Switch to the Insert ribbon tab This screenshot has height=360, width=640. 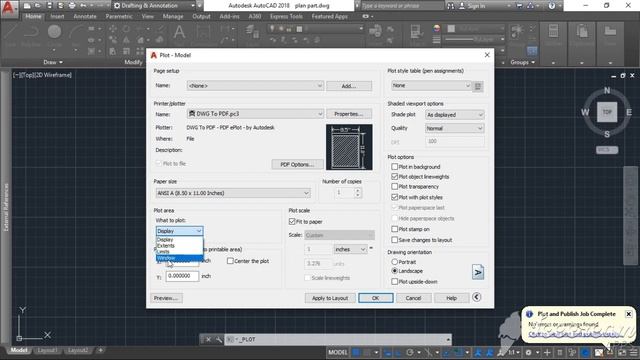tap(57, 16)
